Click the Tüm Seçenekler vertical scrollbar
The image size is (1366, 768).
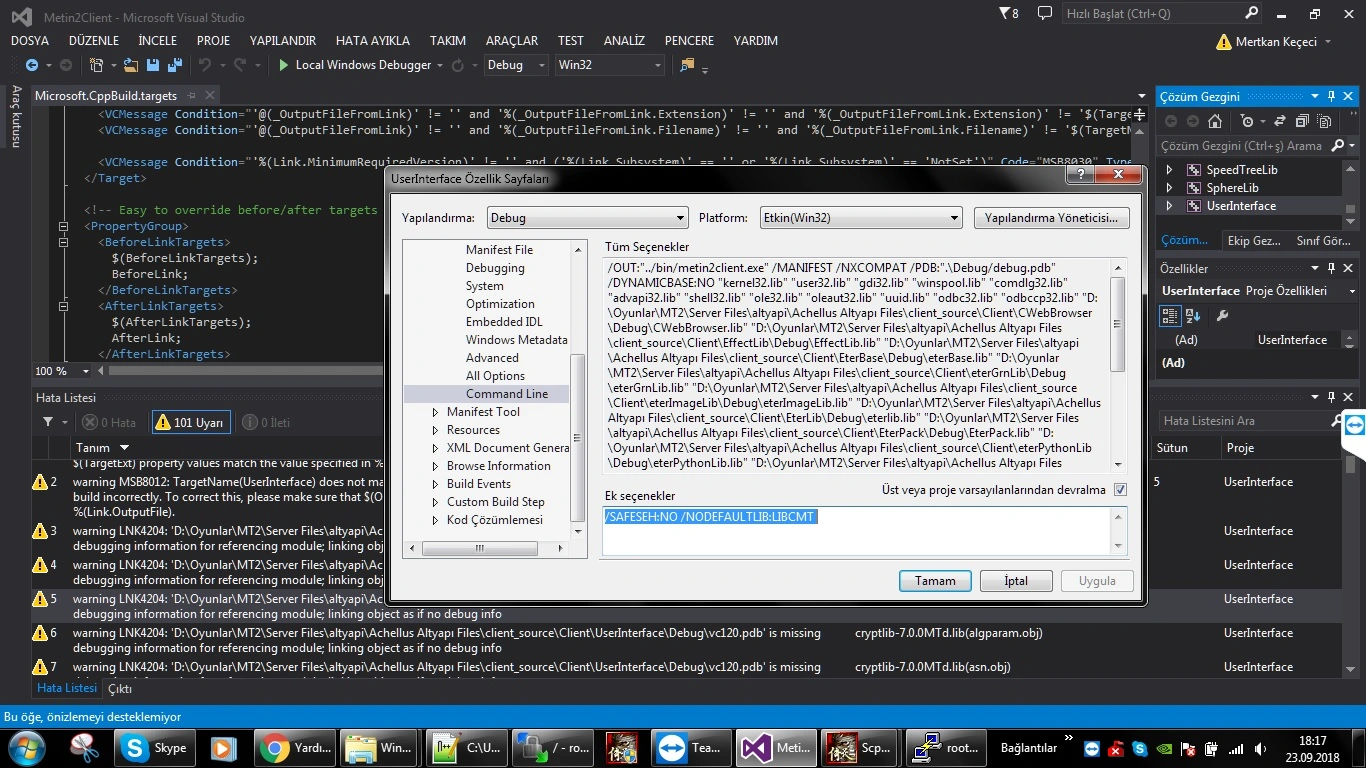(1119, 366)
